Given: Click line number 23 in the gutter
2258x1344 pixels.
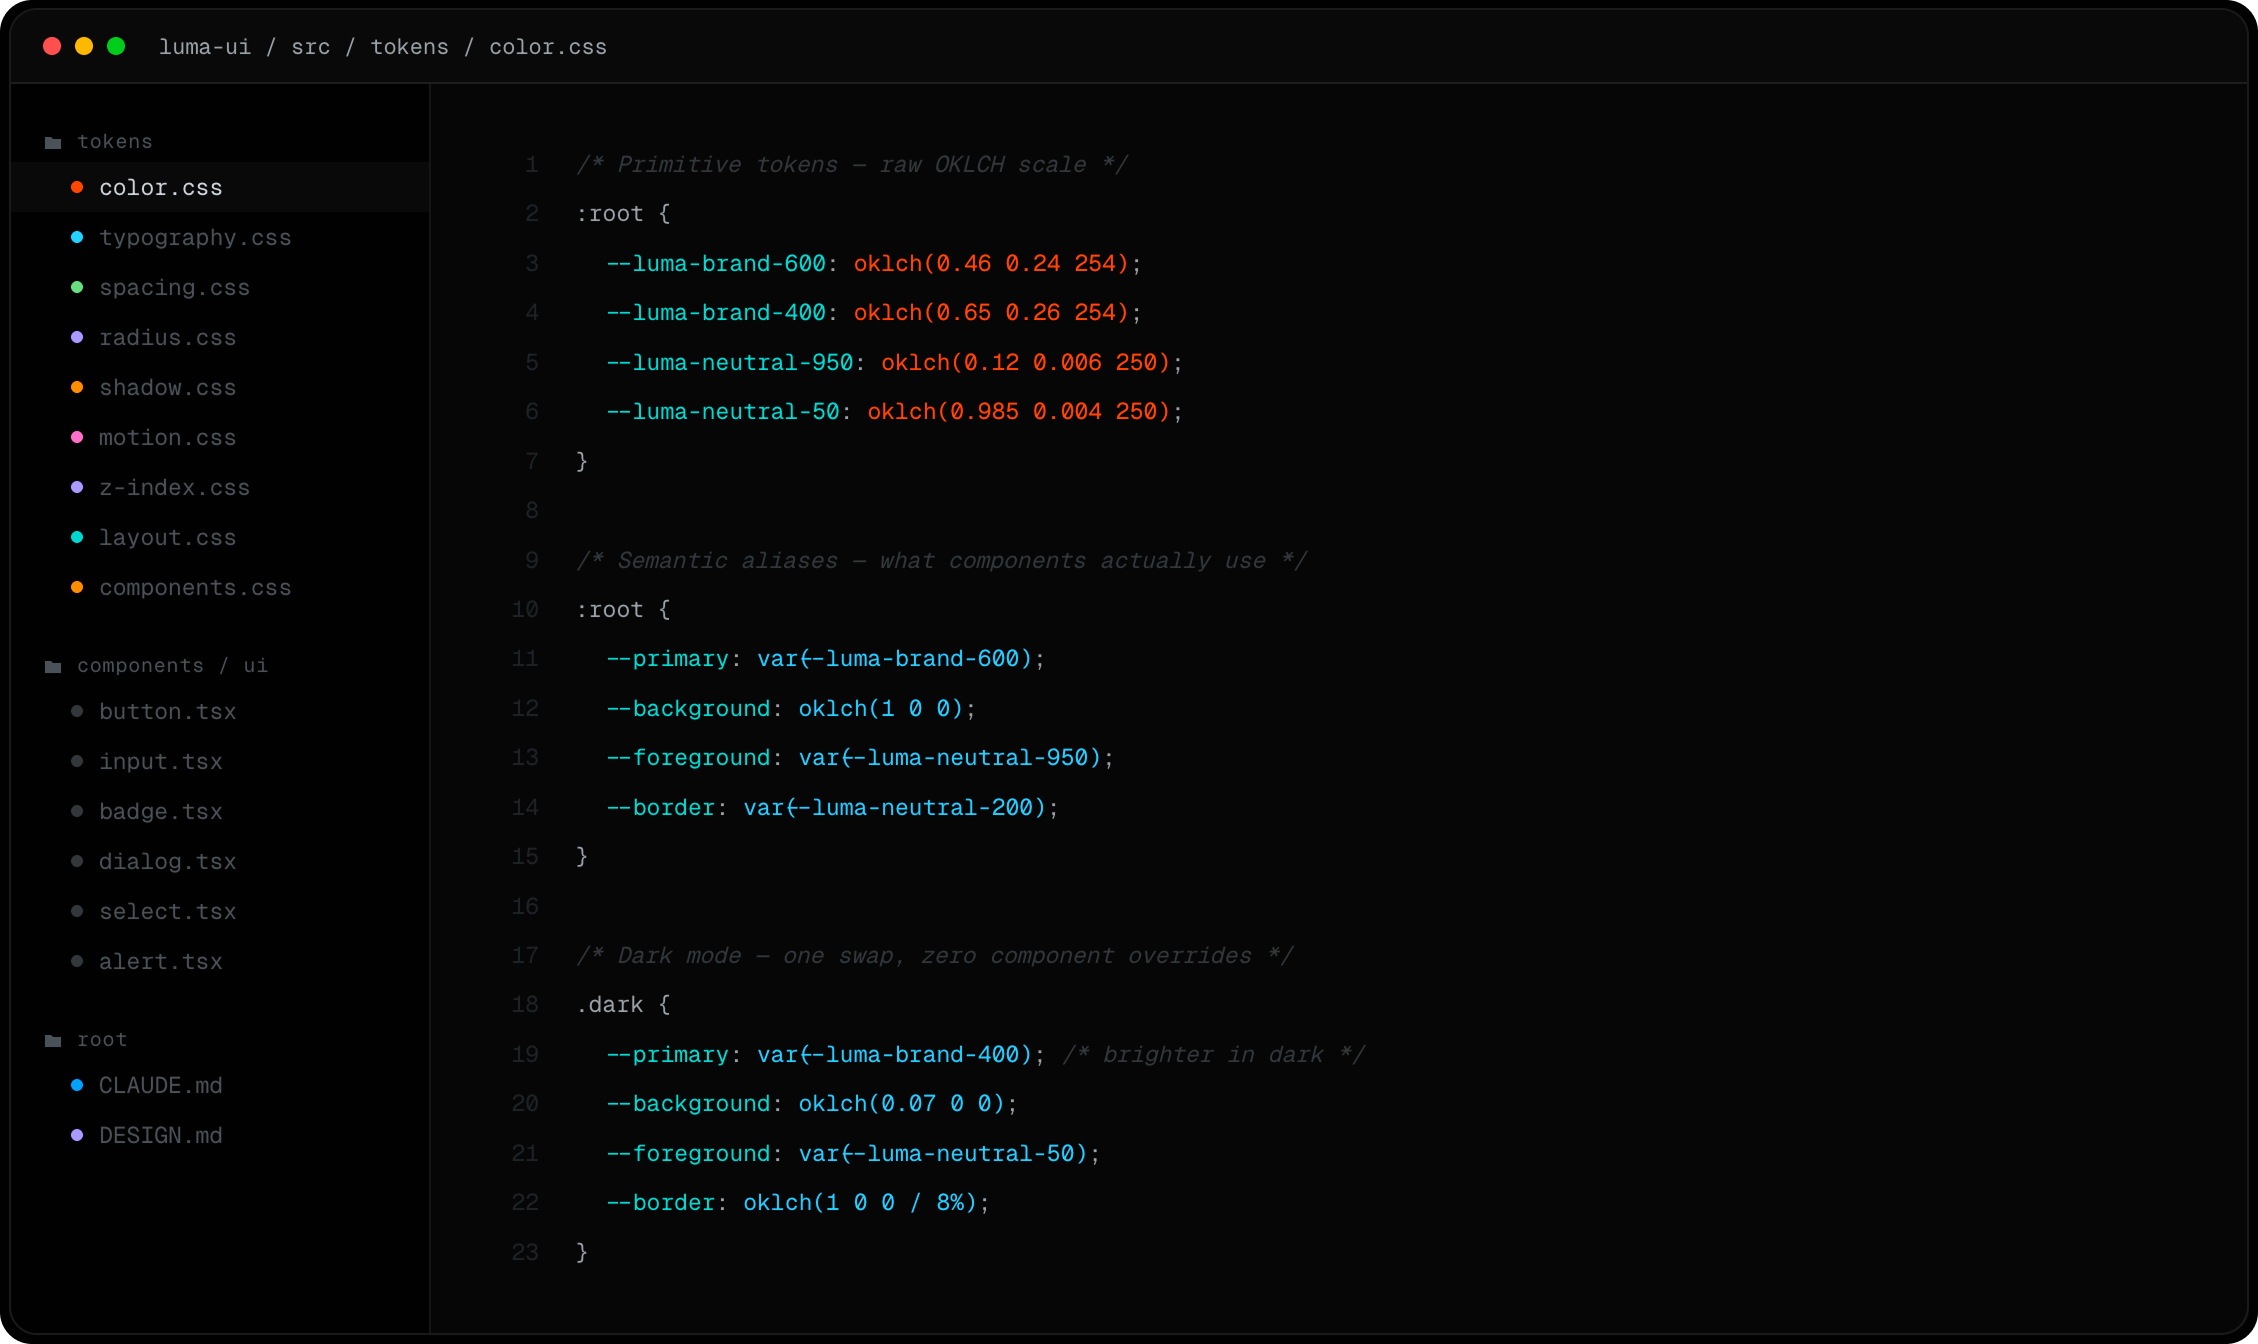Looking at the screenshot, I should pyautogui.click(x=525, y=1252).
